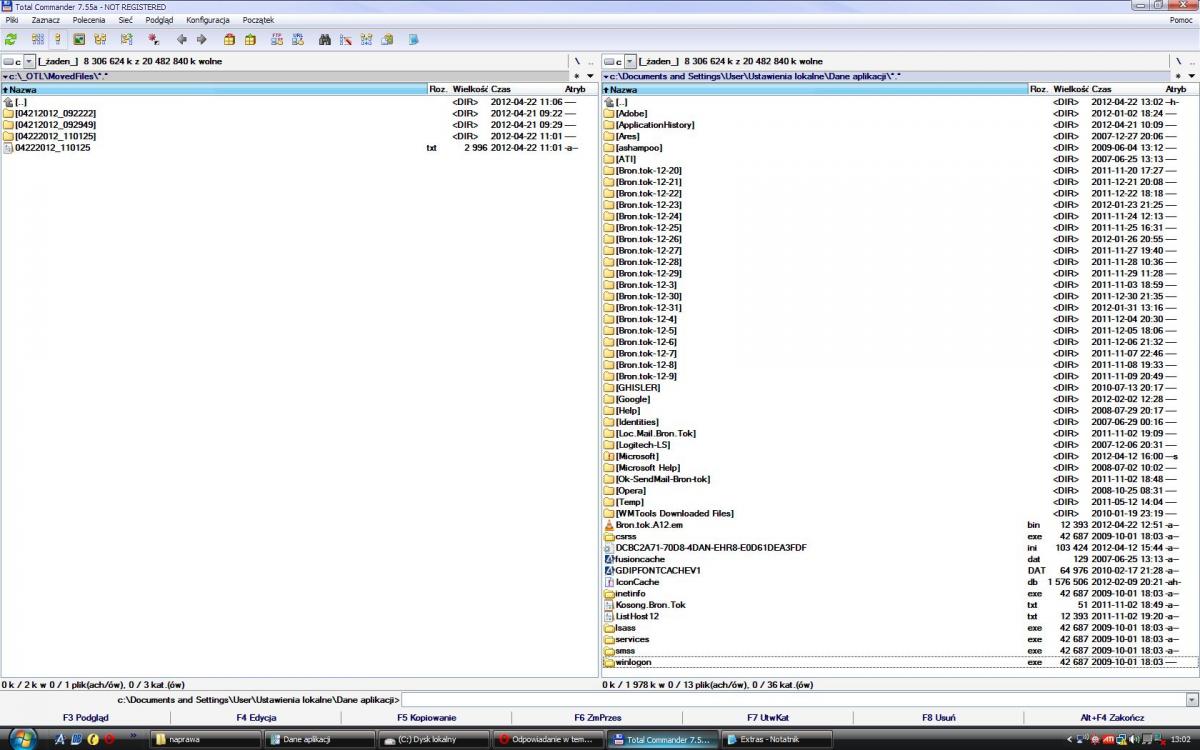1200x750 pixels.
Task: Click the Pack files gift box icon
Action: (x=229, y=40)
